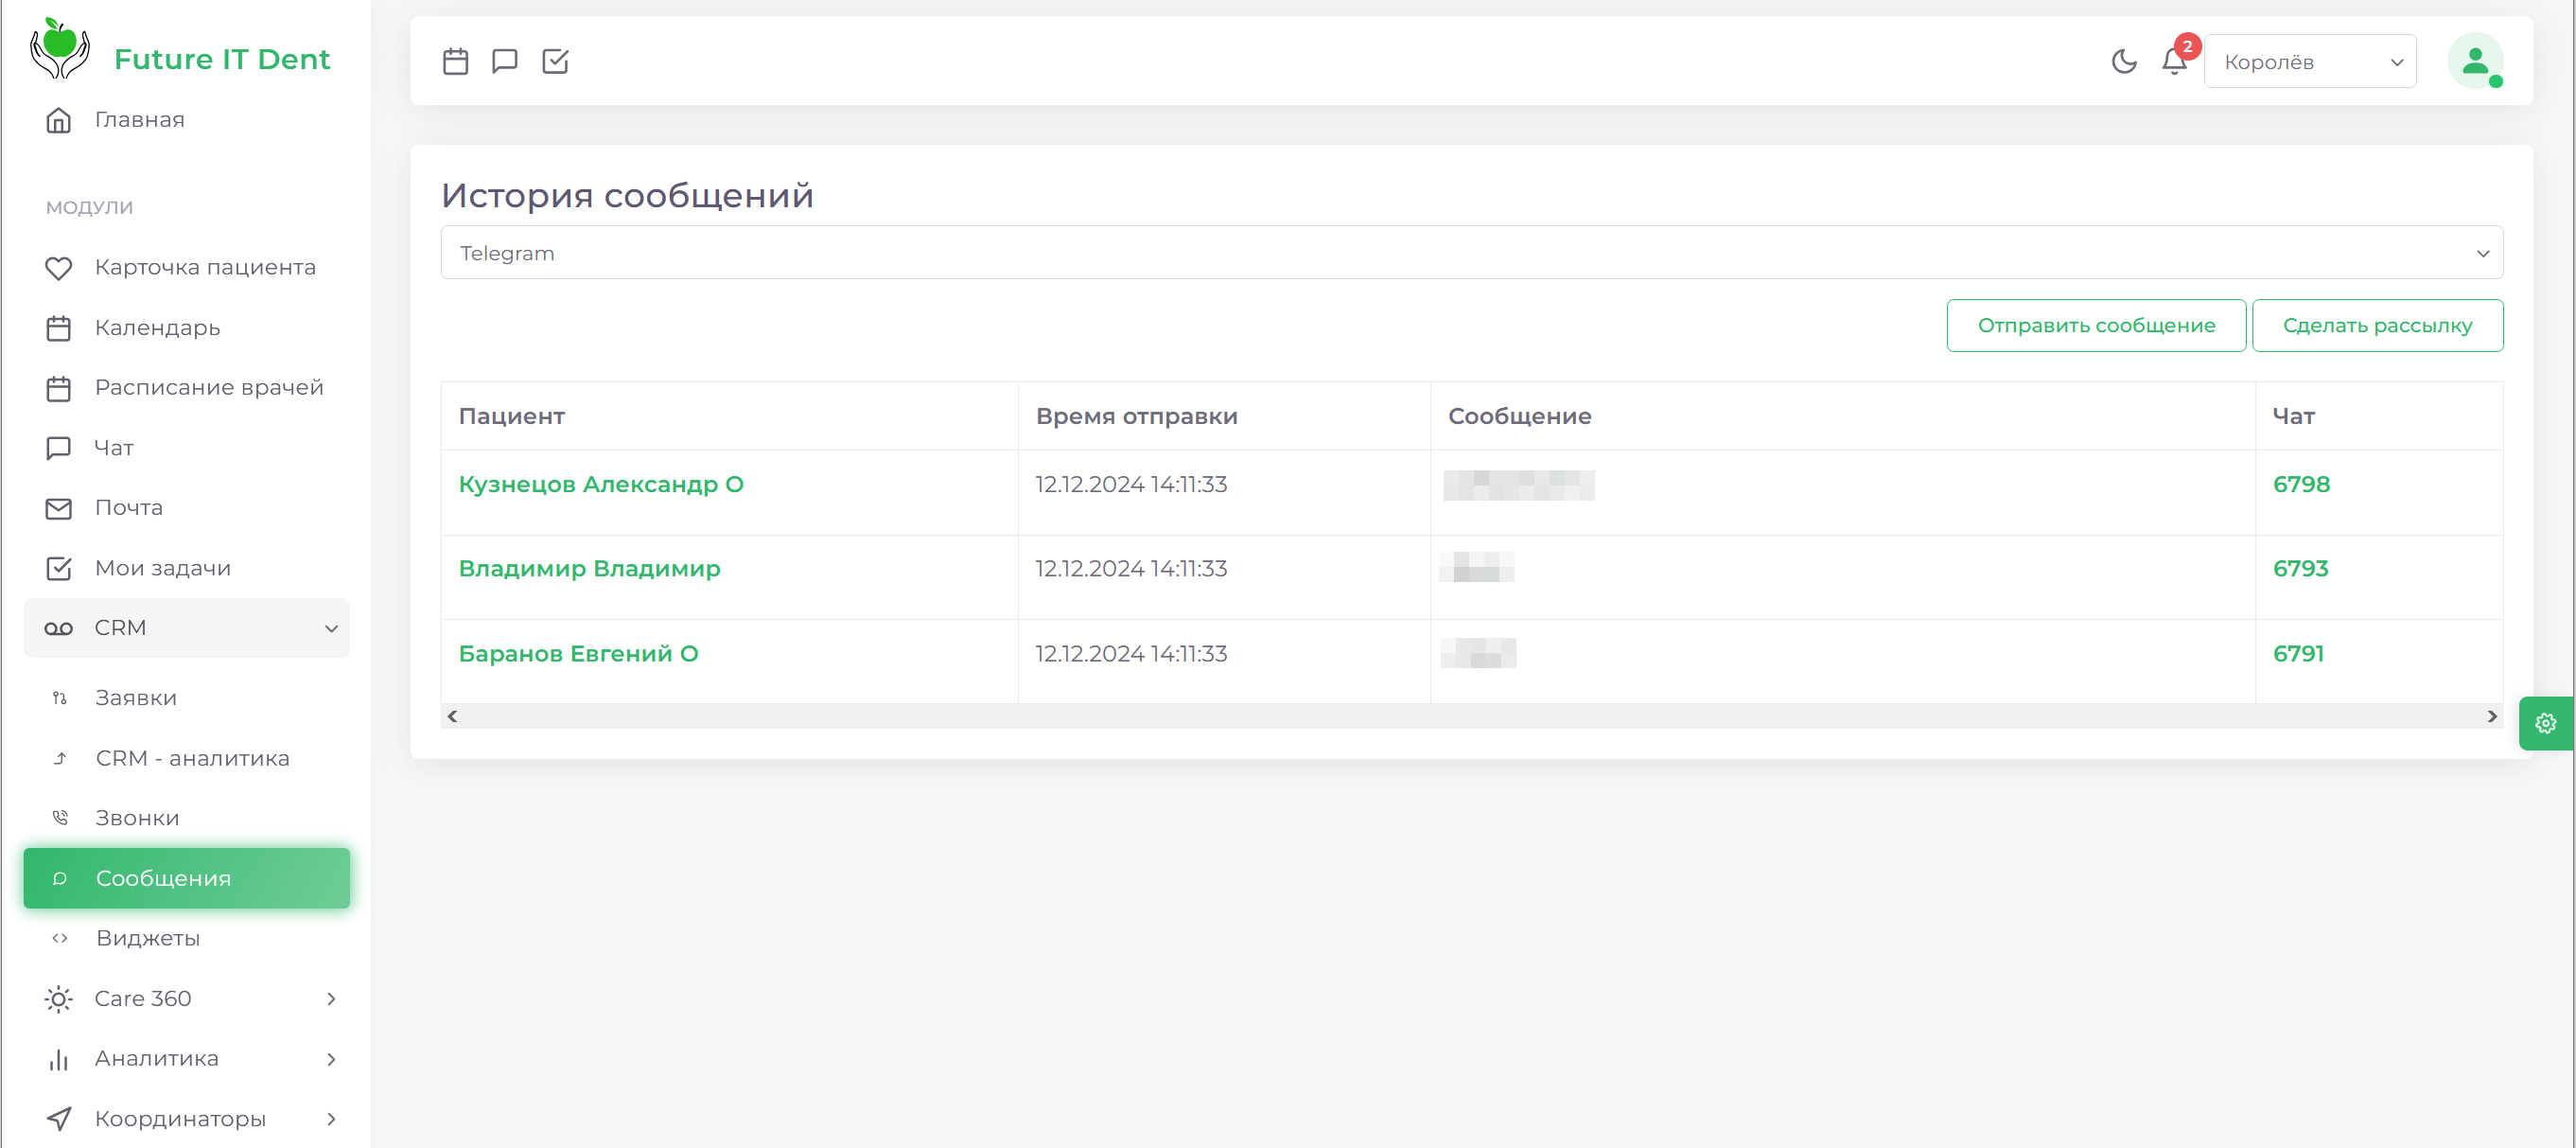Click the check-square icon beside Мои задачи
Screen dimensions: 2576x1148
click(59, 568)
